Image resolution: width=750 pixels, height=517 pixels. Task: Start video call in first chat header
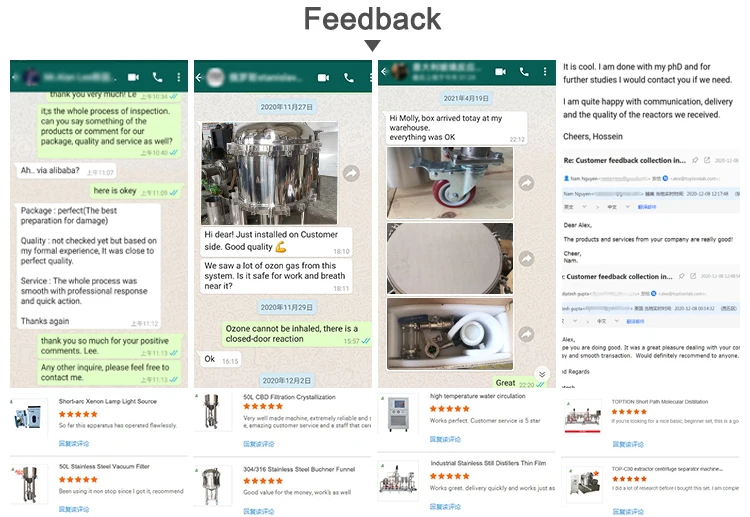(x=133, y=77)
